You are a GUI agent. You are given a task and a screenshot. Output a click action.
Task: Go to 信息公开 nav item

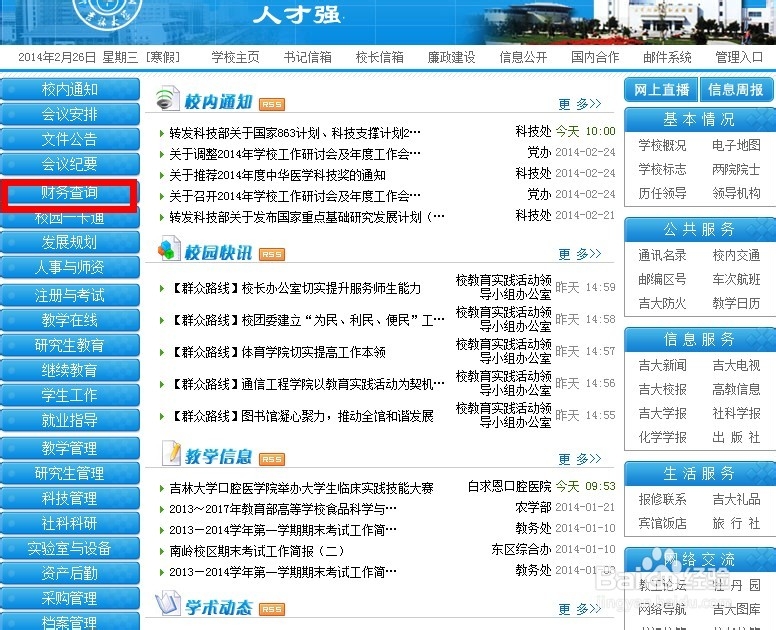point(523,57)
